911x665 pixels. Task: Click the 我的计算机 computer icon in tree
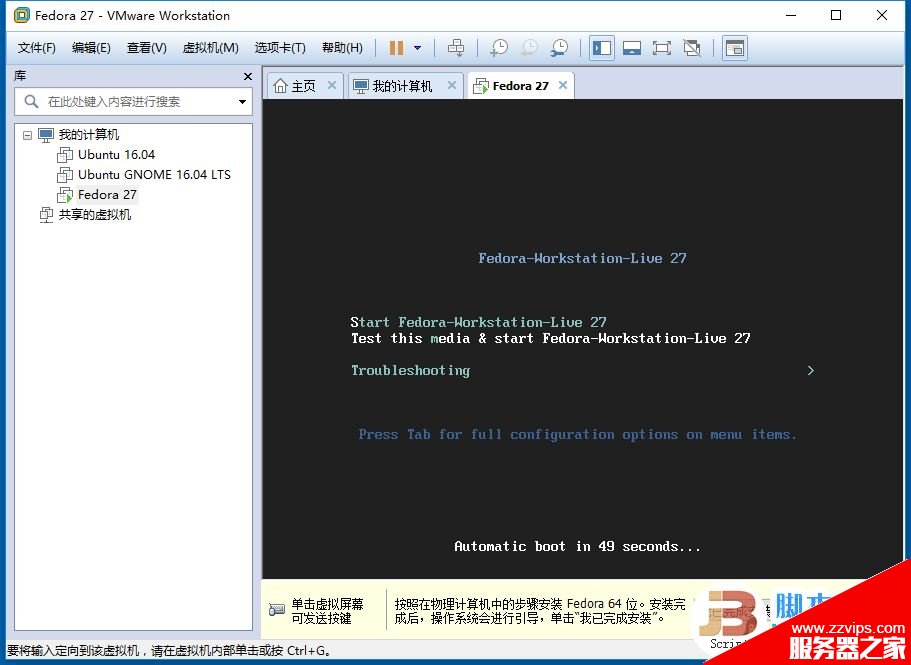46,135
